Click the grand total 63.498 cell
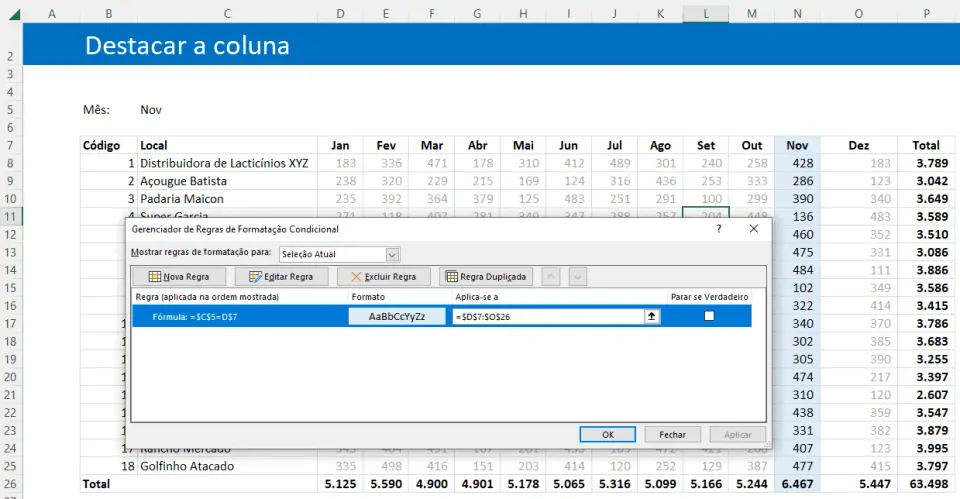This screenshot has height=499, width=960. 926,484
